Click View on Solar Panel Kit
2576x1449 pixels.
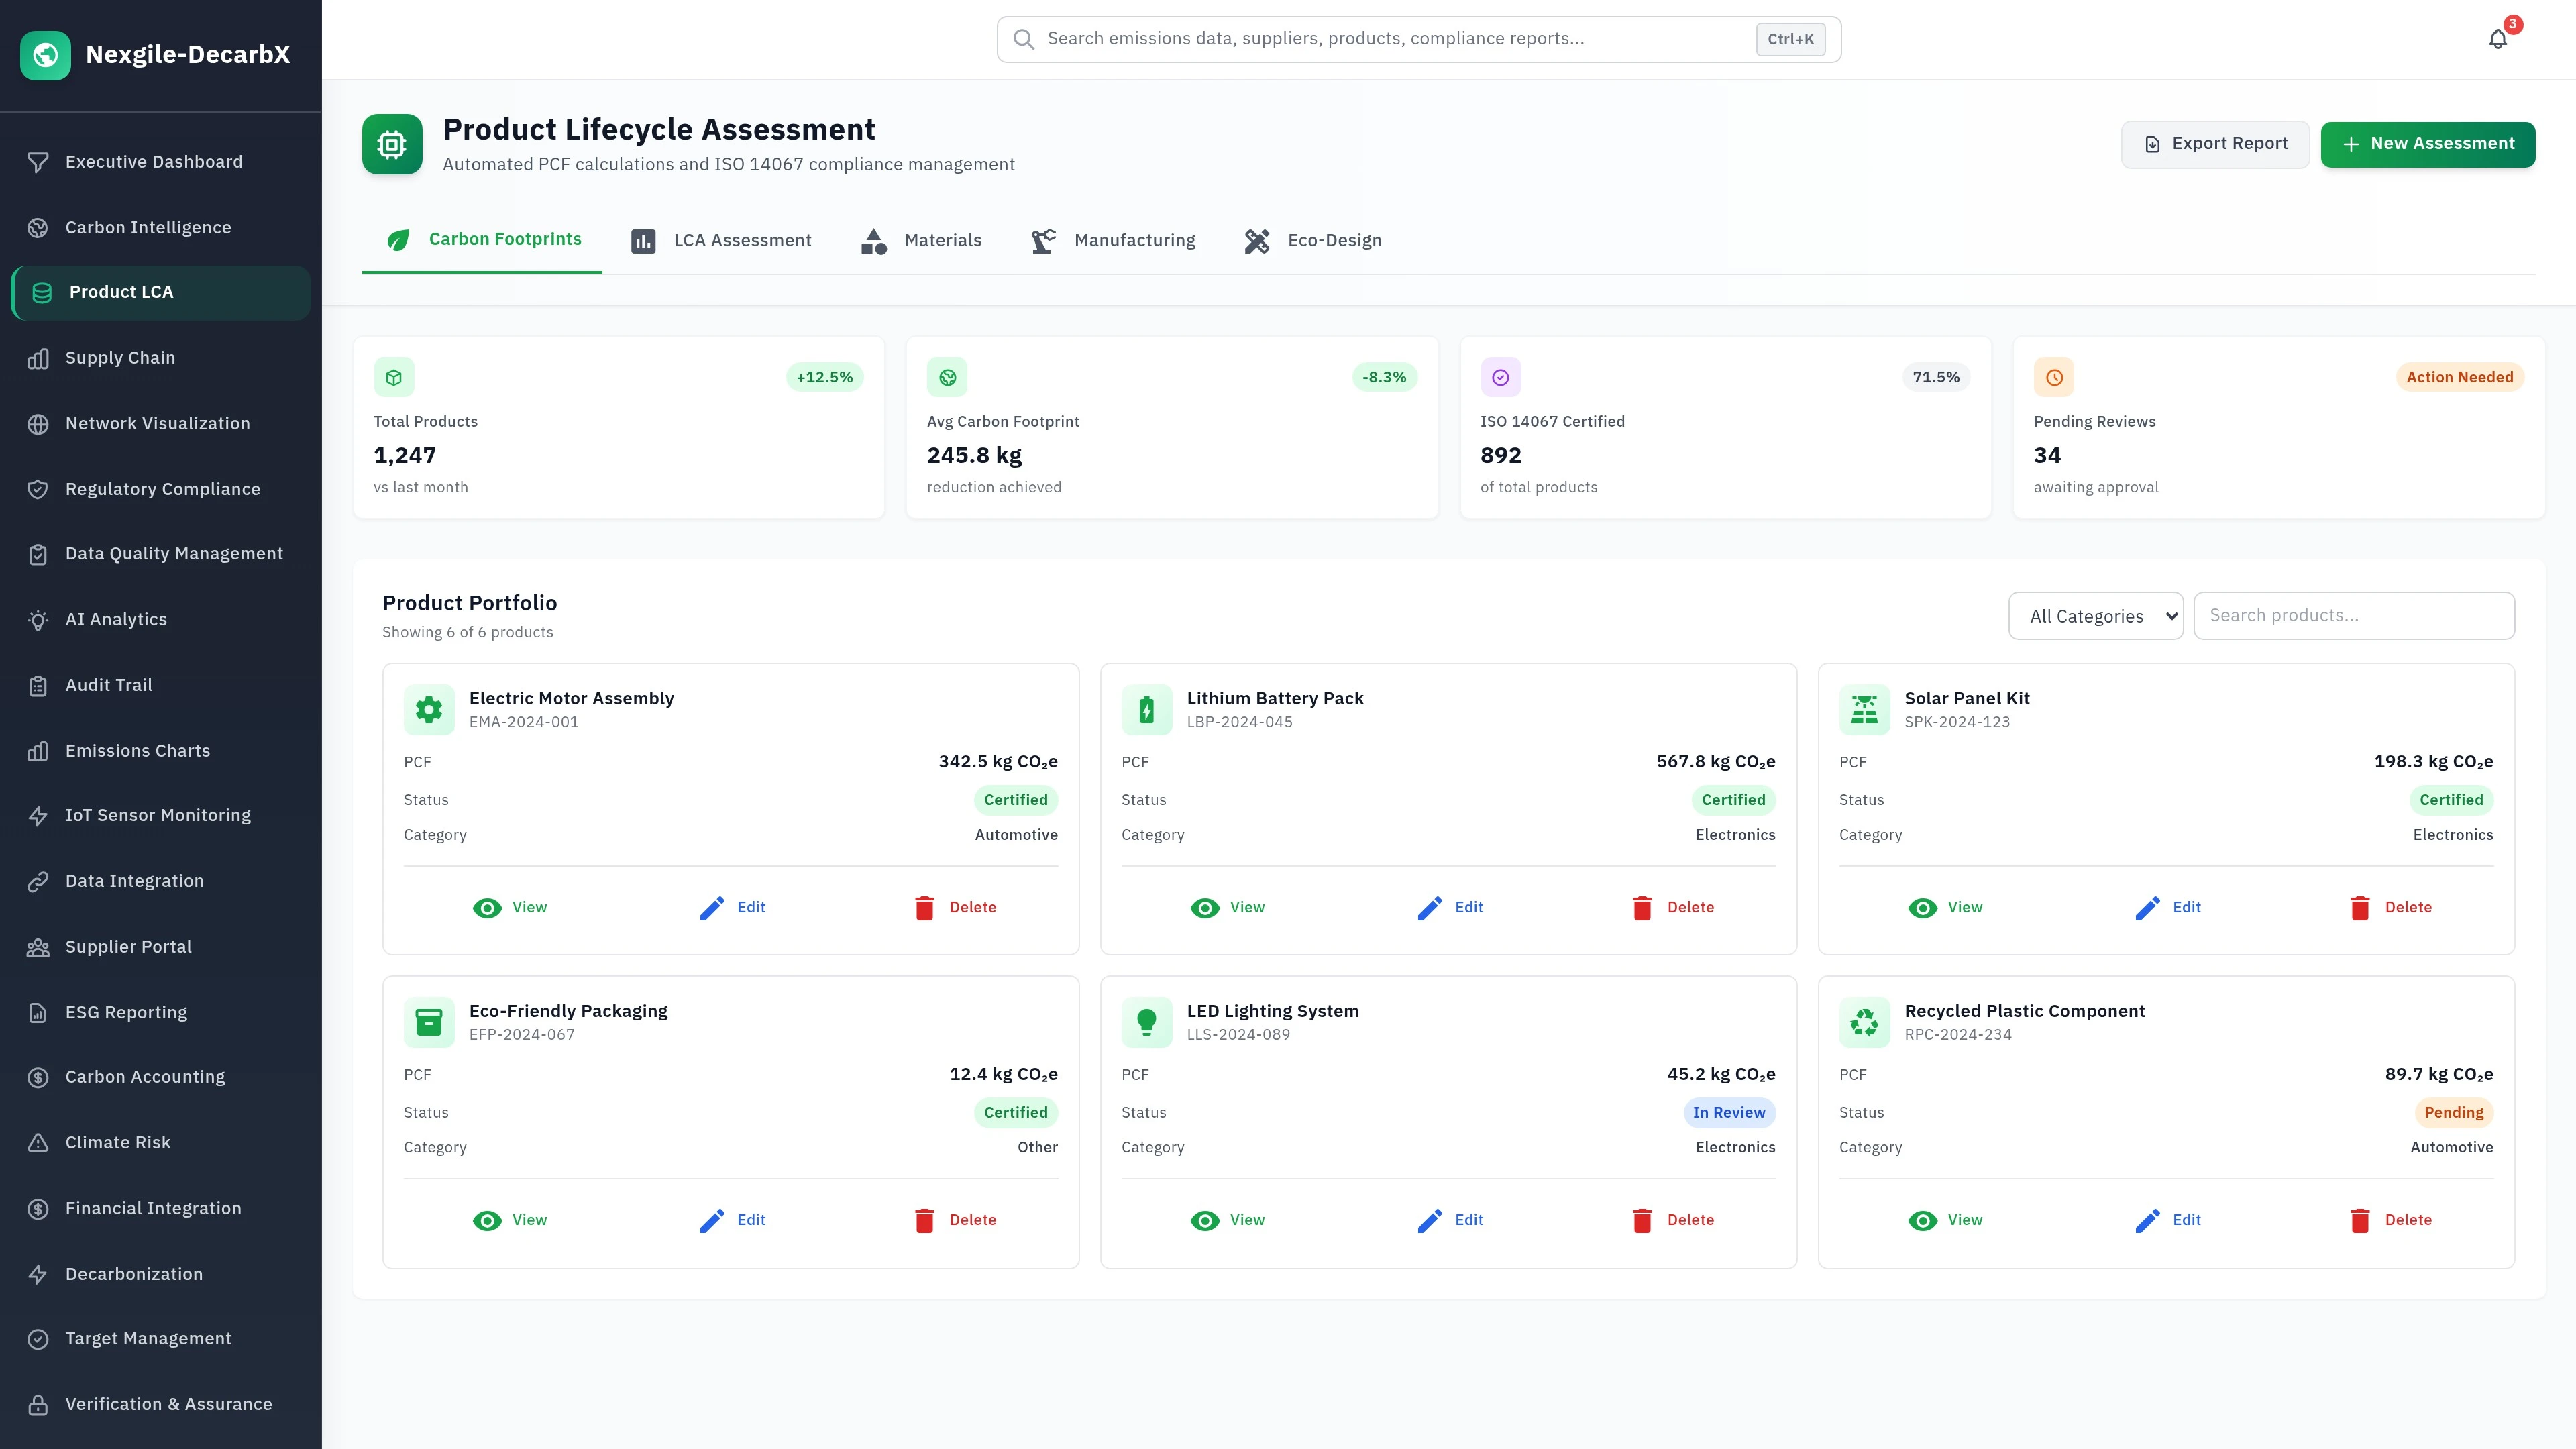(x=1945, y=907)
